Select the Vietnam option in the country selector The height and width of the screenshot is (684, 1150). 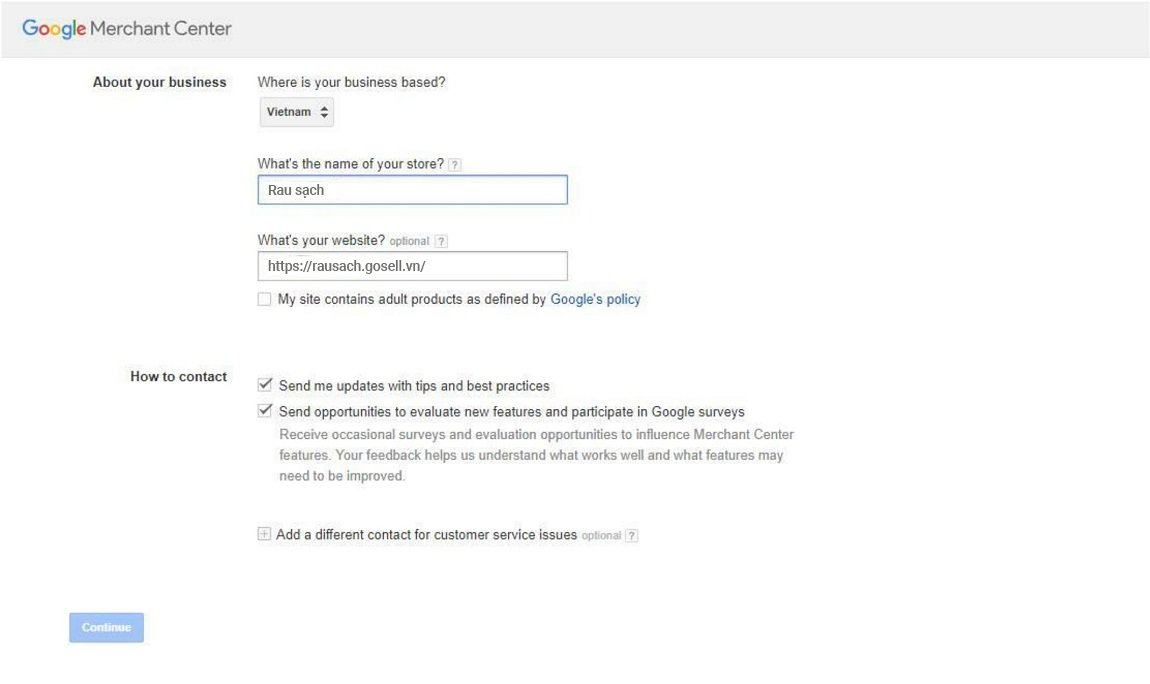(290, 112)
